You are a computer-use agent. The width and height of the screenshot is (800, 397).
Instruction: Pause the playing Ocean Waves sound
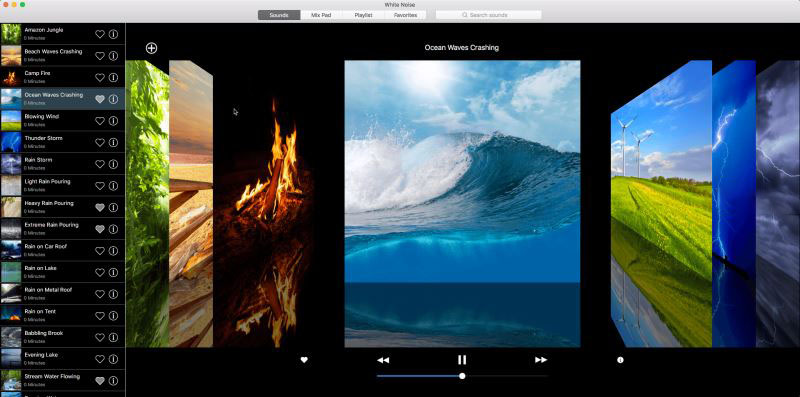(462, 360)
